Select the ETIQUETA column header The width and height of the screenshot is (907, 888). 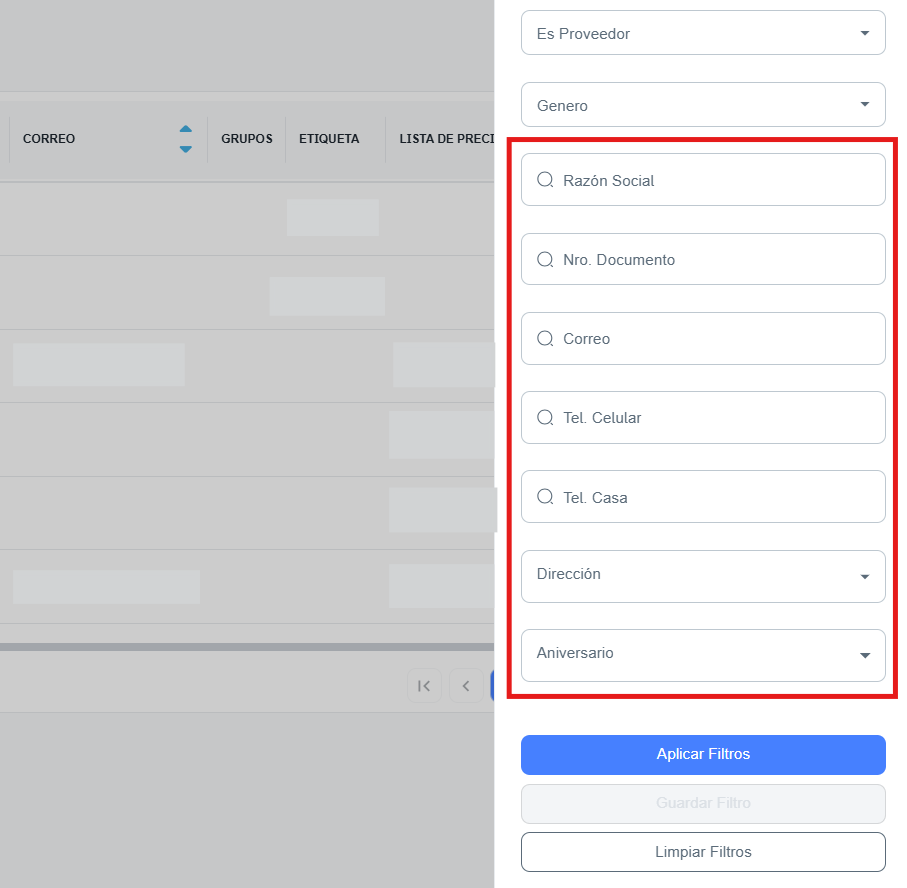(x=329, y=139)
